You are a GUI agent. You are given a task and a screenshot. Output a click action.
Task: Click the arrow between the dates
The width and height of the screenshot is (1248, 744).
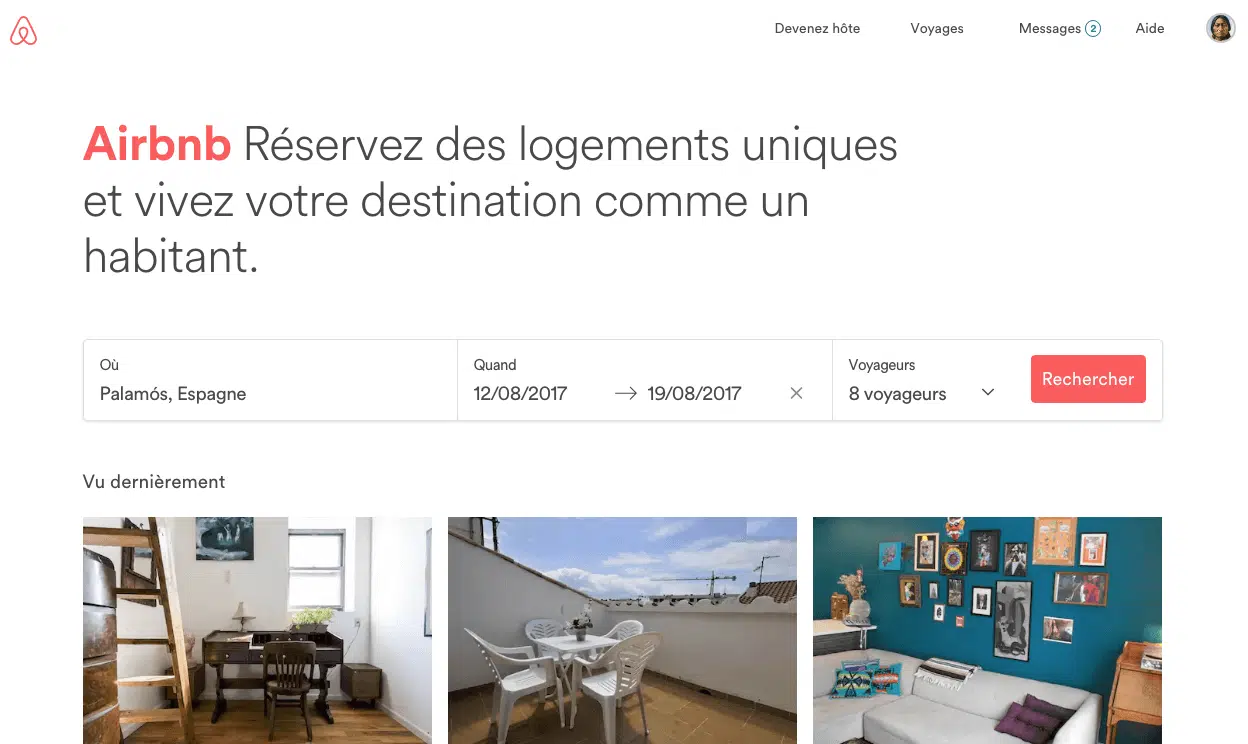(x=626, y=393)
